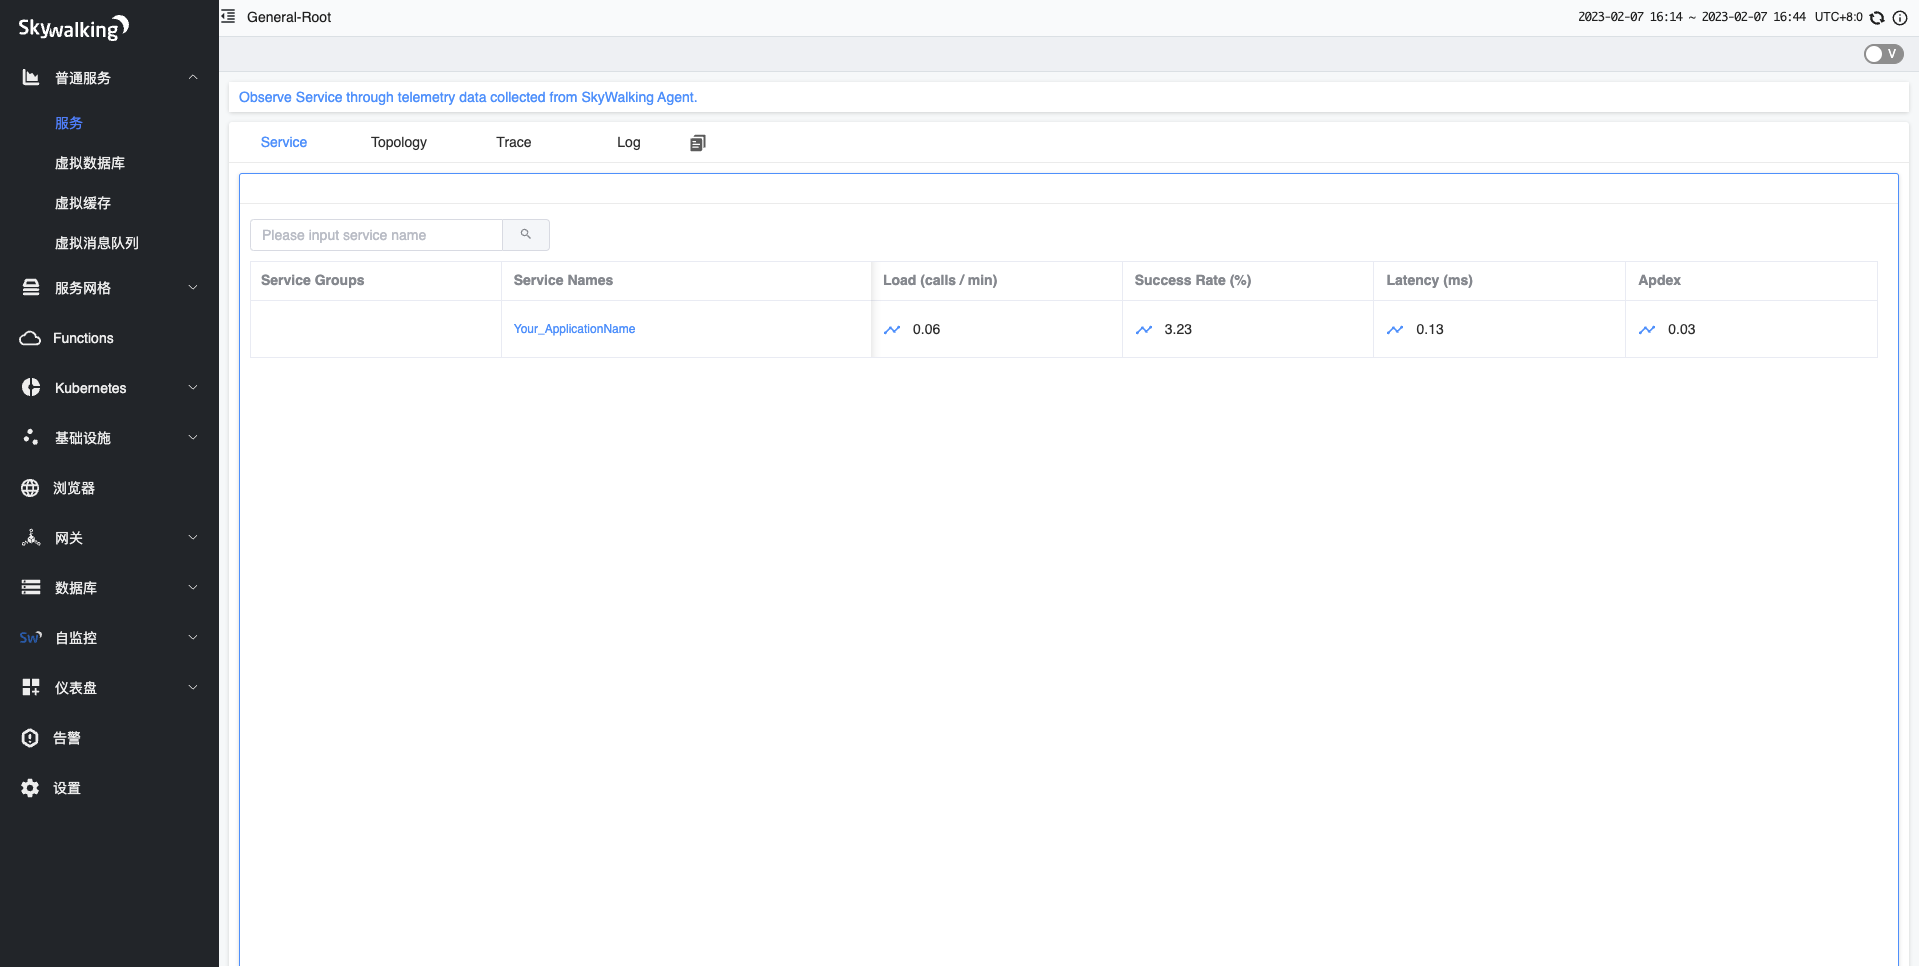Click the Apdex trend chart icon
The image size is (1919, 967).
pos(1647,330)
